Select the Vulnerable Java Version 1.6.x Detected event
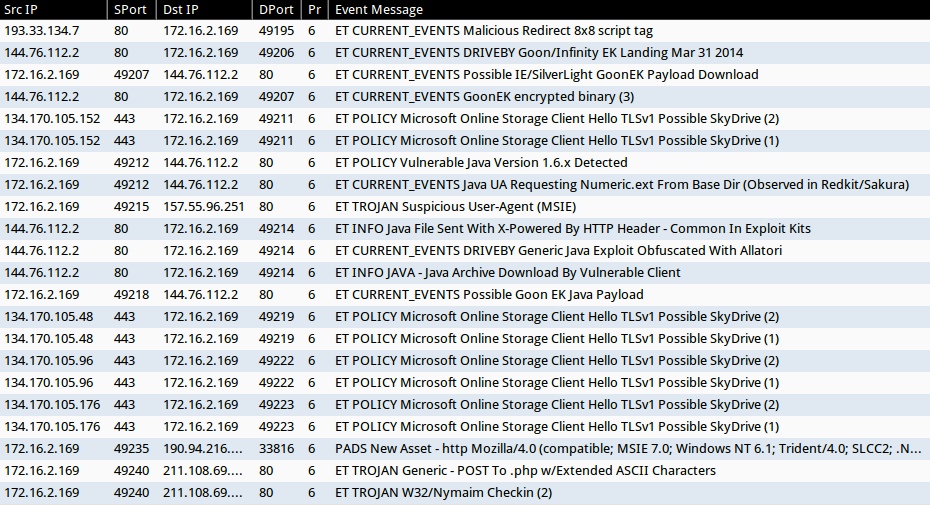 point(481,163)
